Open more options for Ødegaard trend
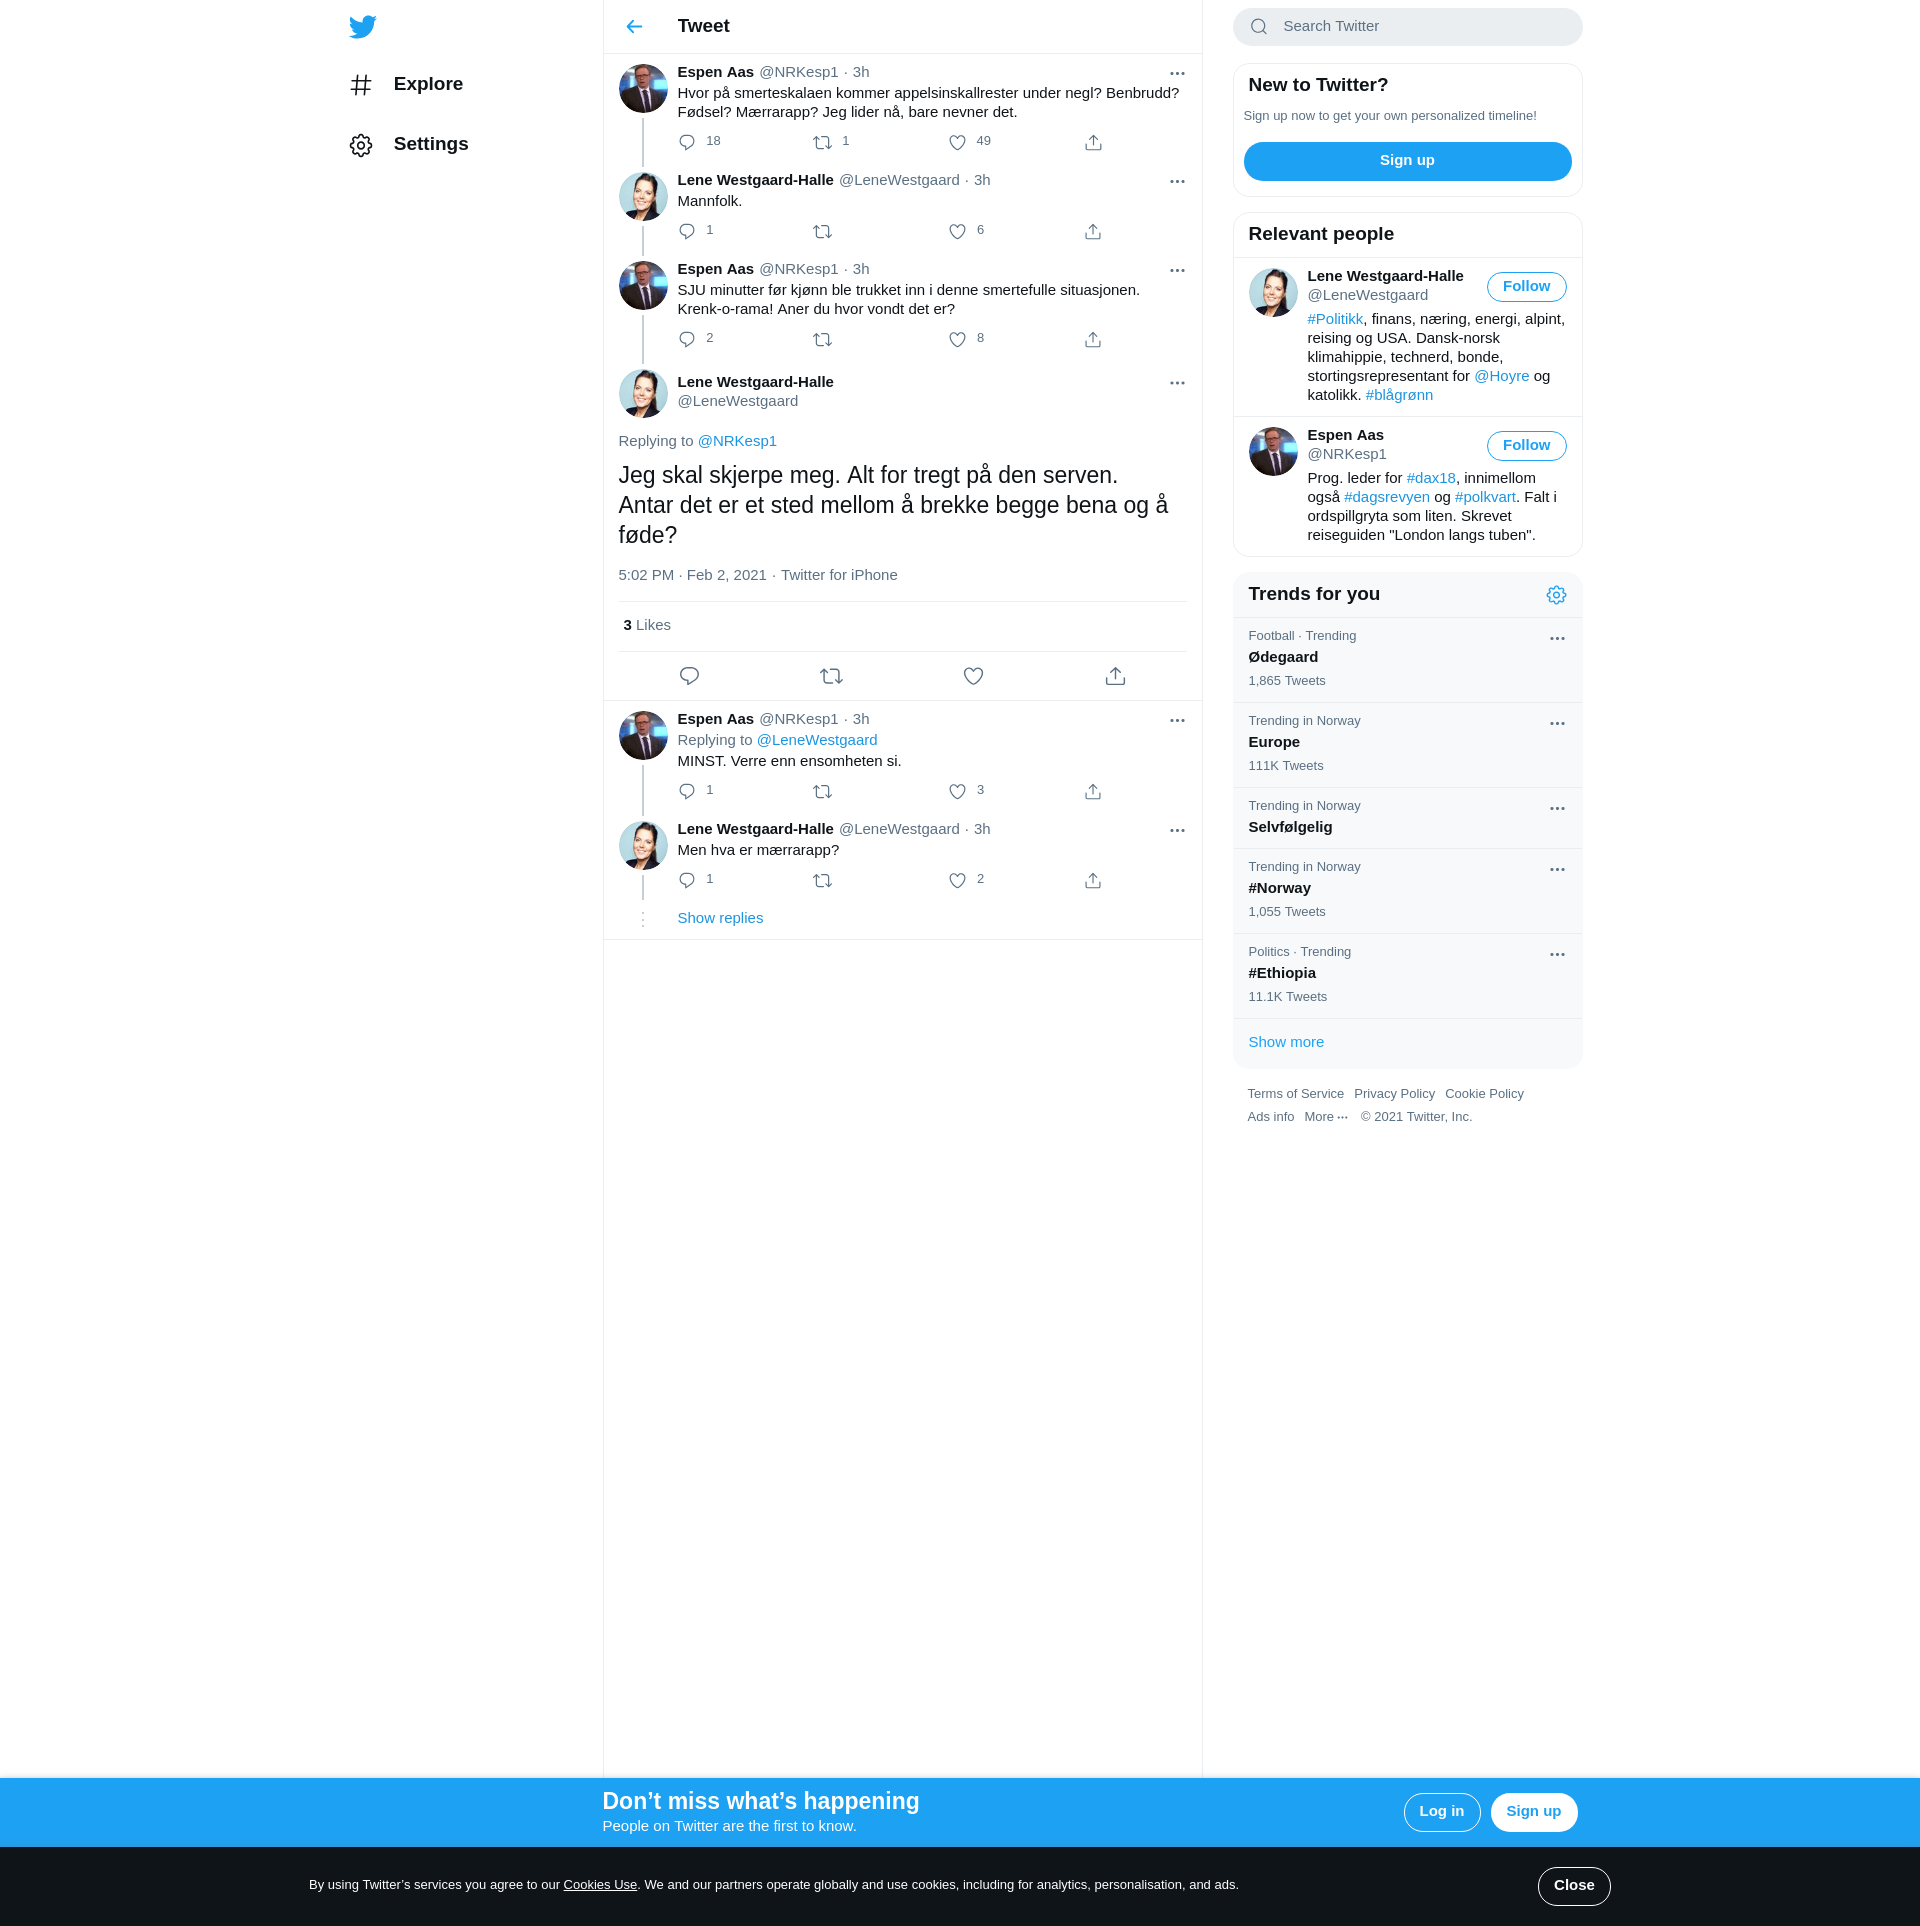 (1556, 638)
